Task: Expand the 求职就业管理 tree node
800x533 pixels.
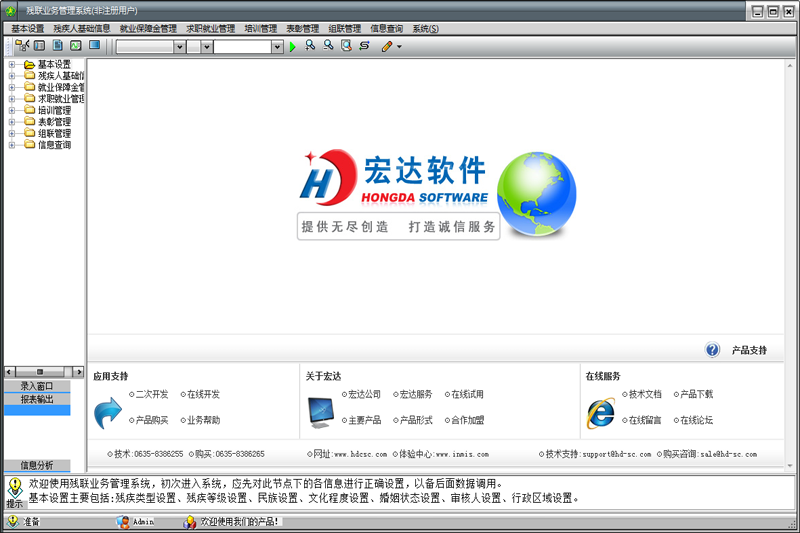Action: pos(12,99)
